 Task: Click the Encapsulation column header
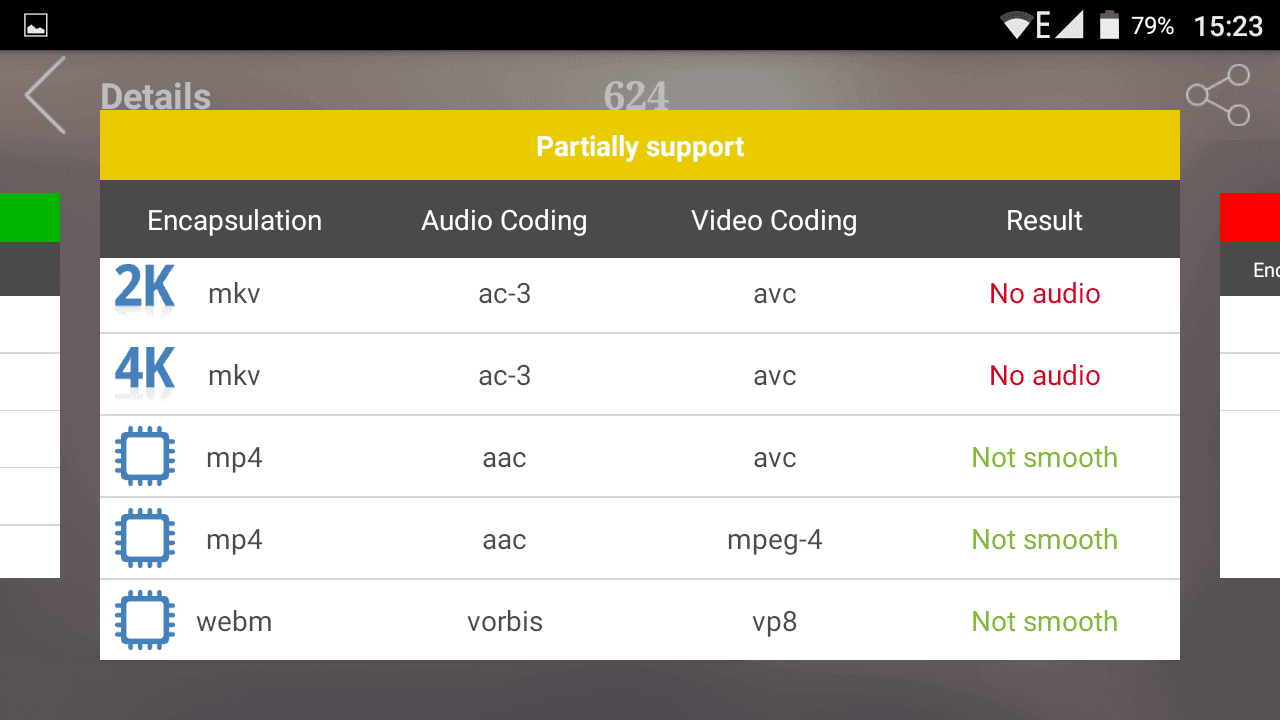click(235, 221)
